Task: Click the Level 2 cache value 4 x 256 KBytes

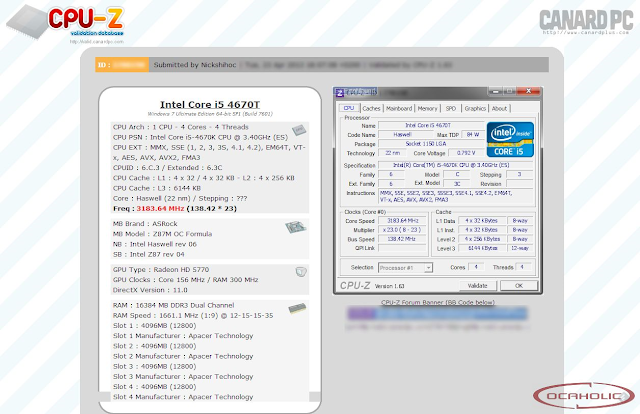Action: tap(482, 239)
